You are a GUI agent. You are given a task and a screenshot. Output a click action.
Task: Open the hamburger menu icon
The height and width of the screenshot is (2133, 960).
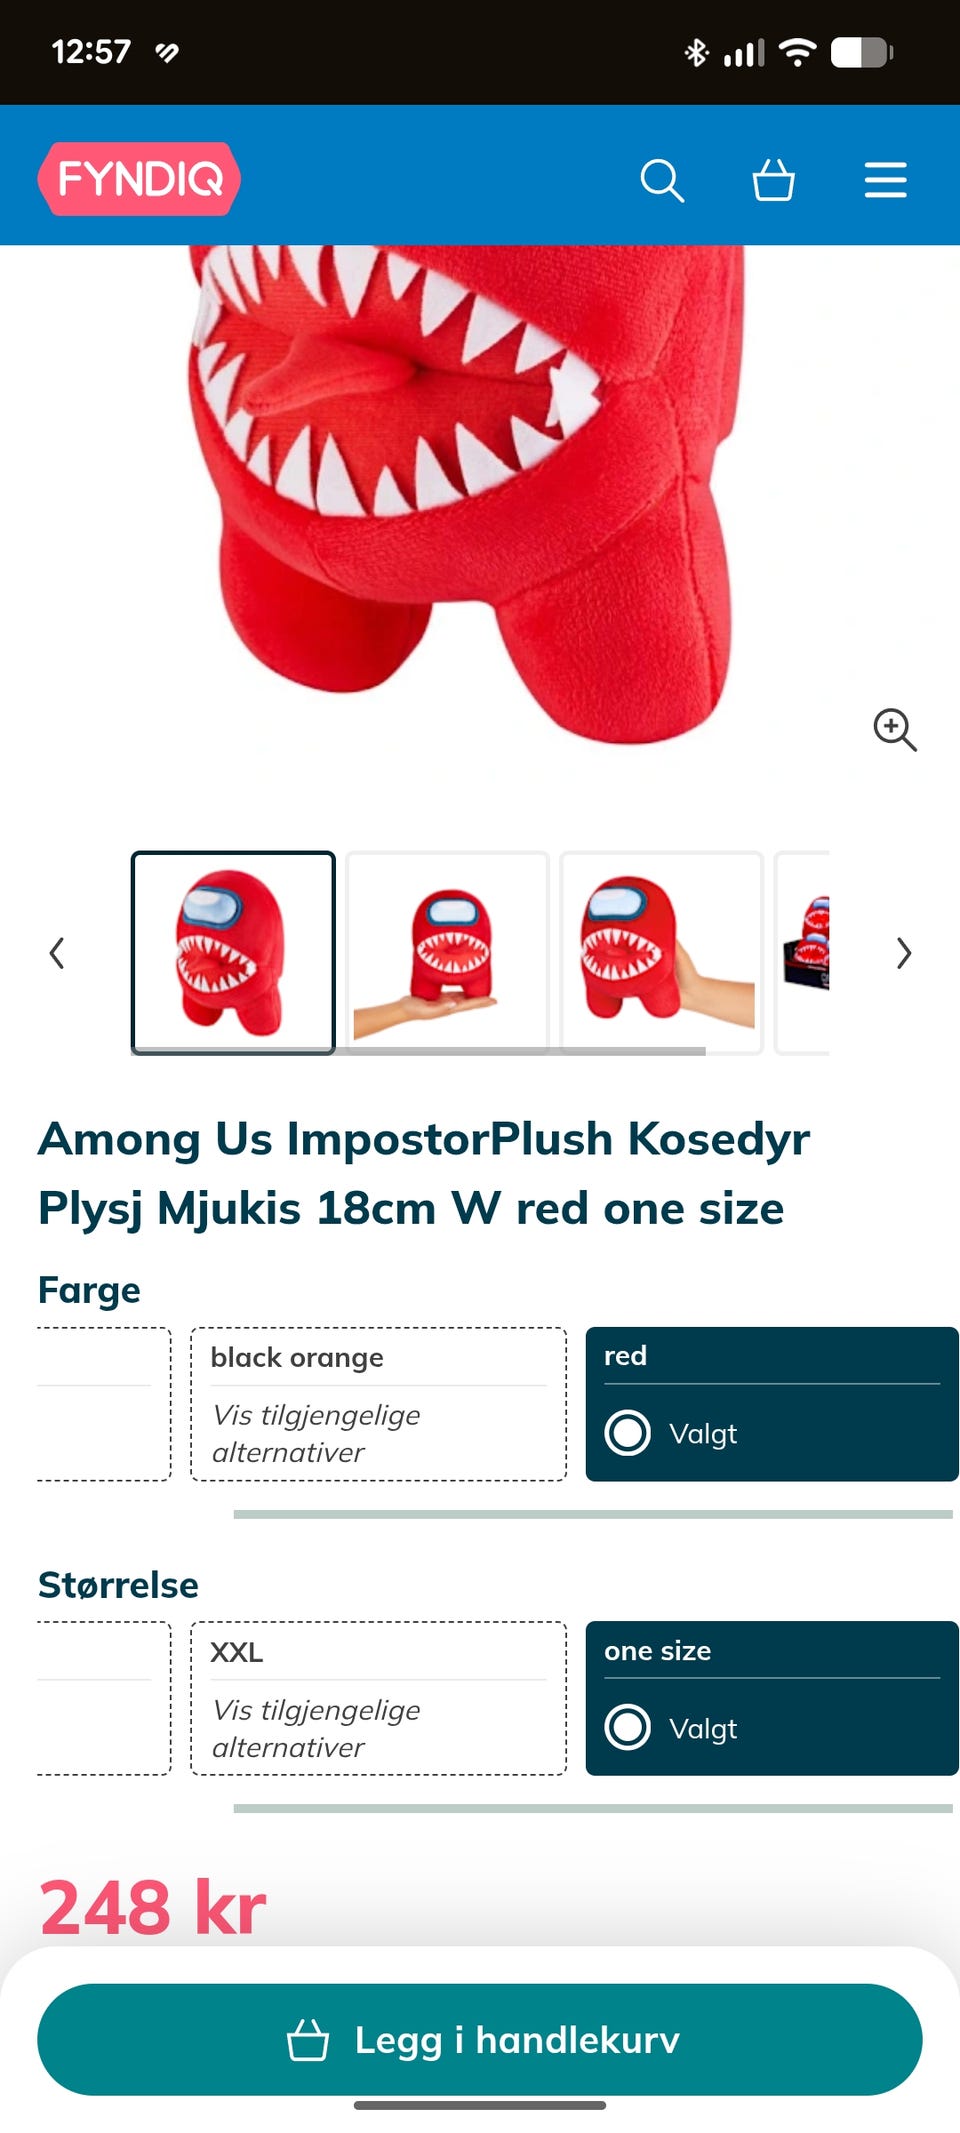click(886, 180)
